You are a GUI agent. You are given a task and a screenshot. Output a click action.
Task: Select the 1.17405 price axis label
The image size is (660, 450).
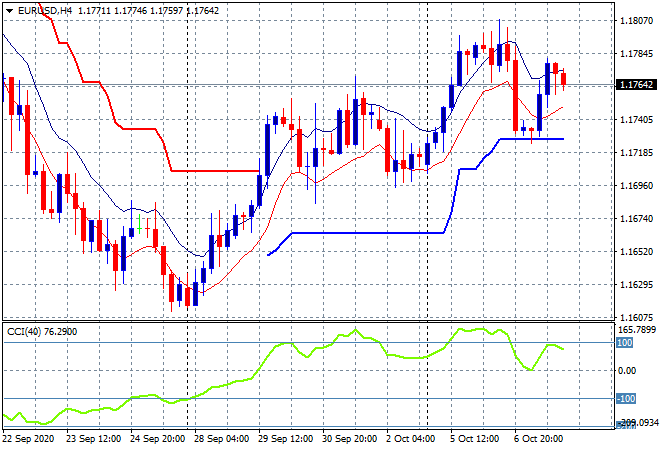pos(637,120)
